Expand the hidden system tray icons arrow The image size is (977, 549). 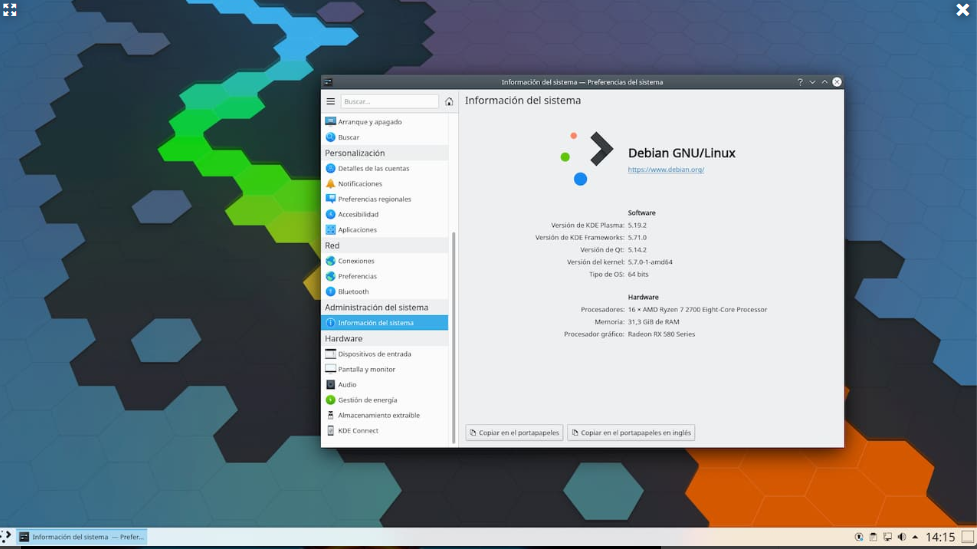(x=915, y=537)
